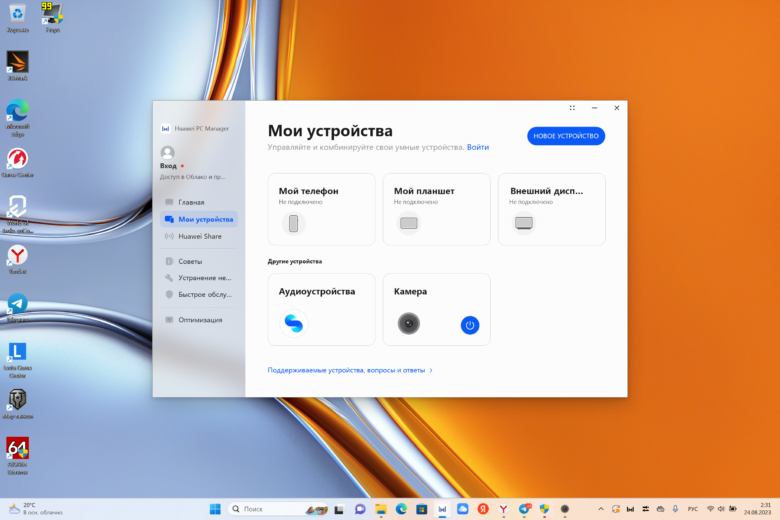Open the Устранение не... sidebar item
The image size is (780, 520).
(x=198, y=278)
